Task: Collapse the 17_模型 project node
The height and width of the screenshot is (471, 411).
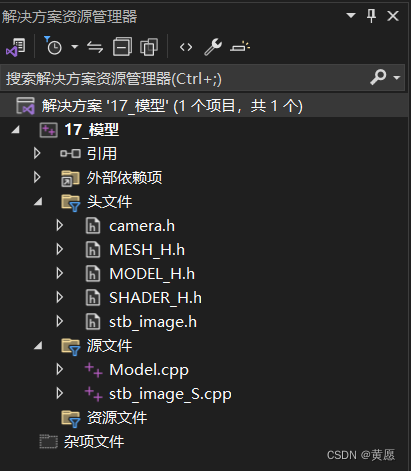Action: [16, 130]
